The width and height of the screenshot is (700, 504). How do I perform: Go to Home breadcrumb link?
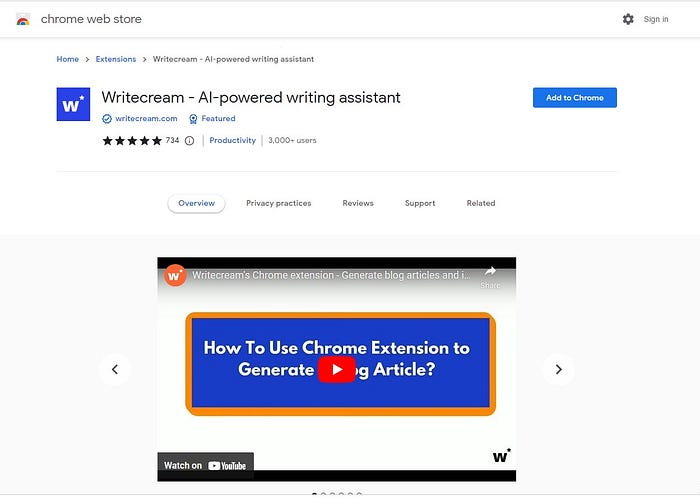click(67, 59)
